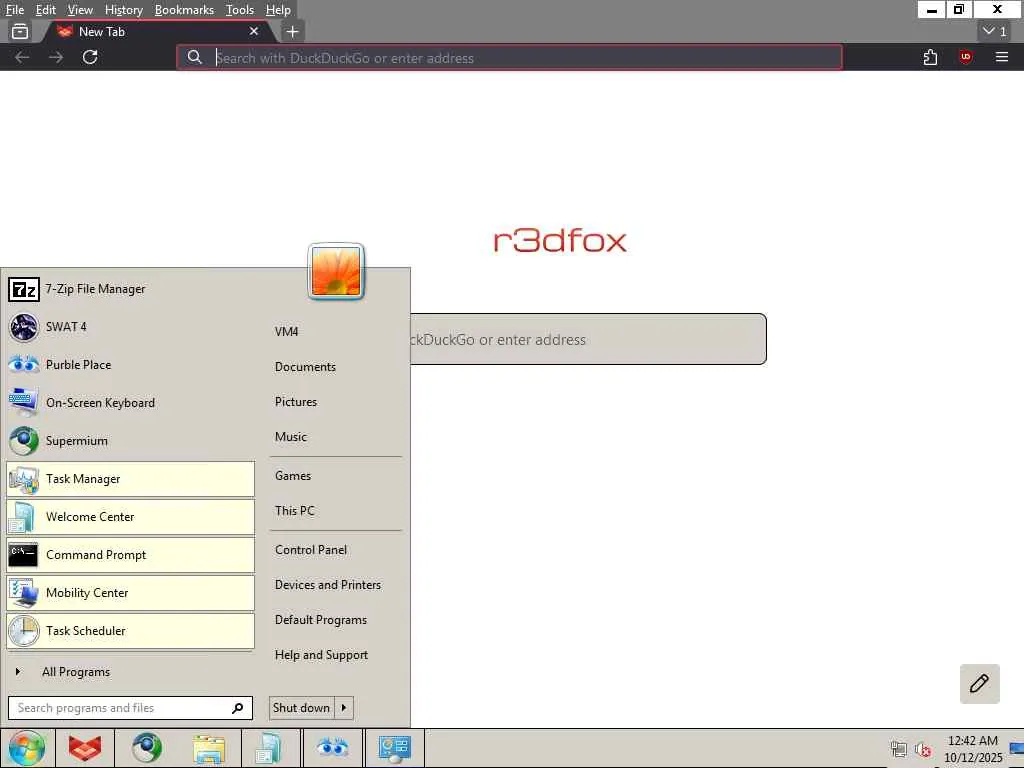This screenshot has width=1024, height=768.
Task: Click the back navigation arrow
Action: pyautogui.click(x=22, y=57)
